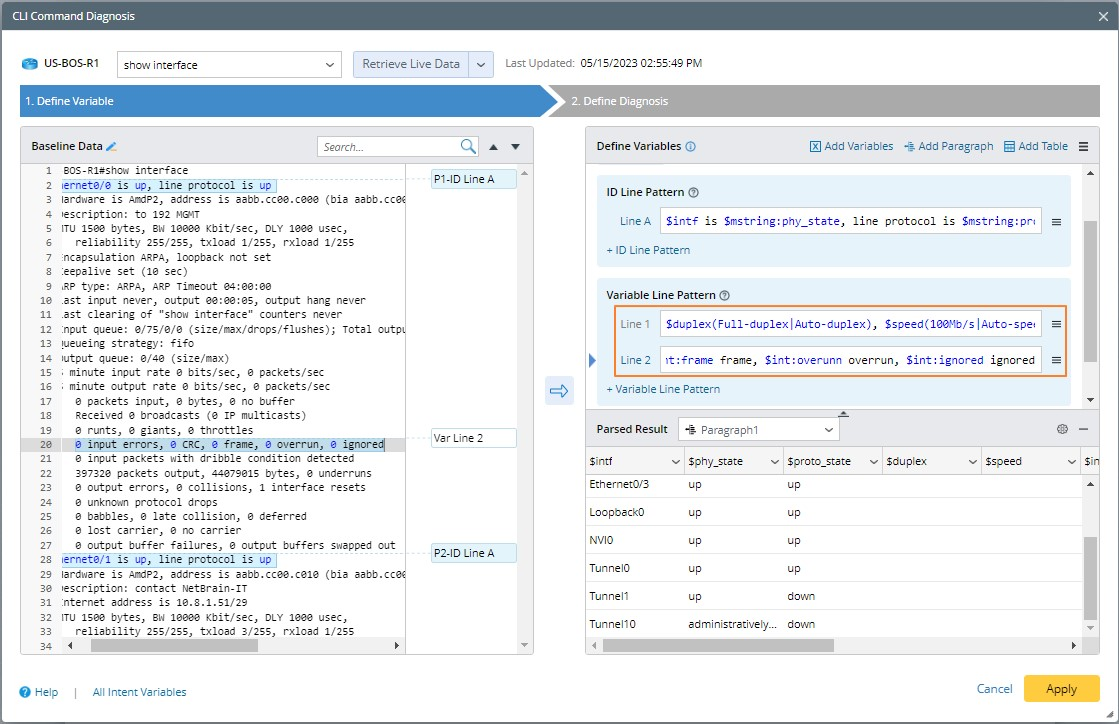Image resolution: width=1119 pixels, height=724 pixels.
Task: Click the info icon beside Define Variables
Action: pos(691,147)
